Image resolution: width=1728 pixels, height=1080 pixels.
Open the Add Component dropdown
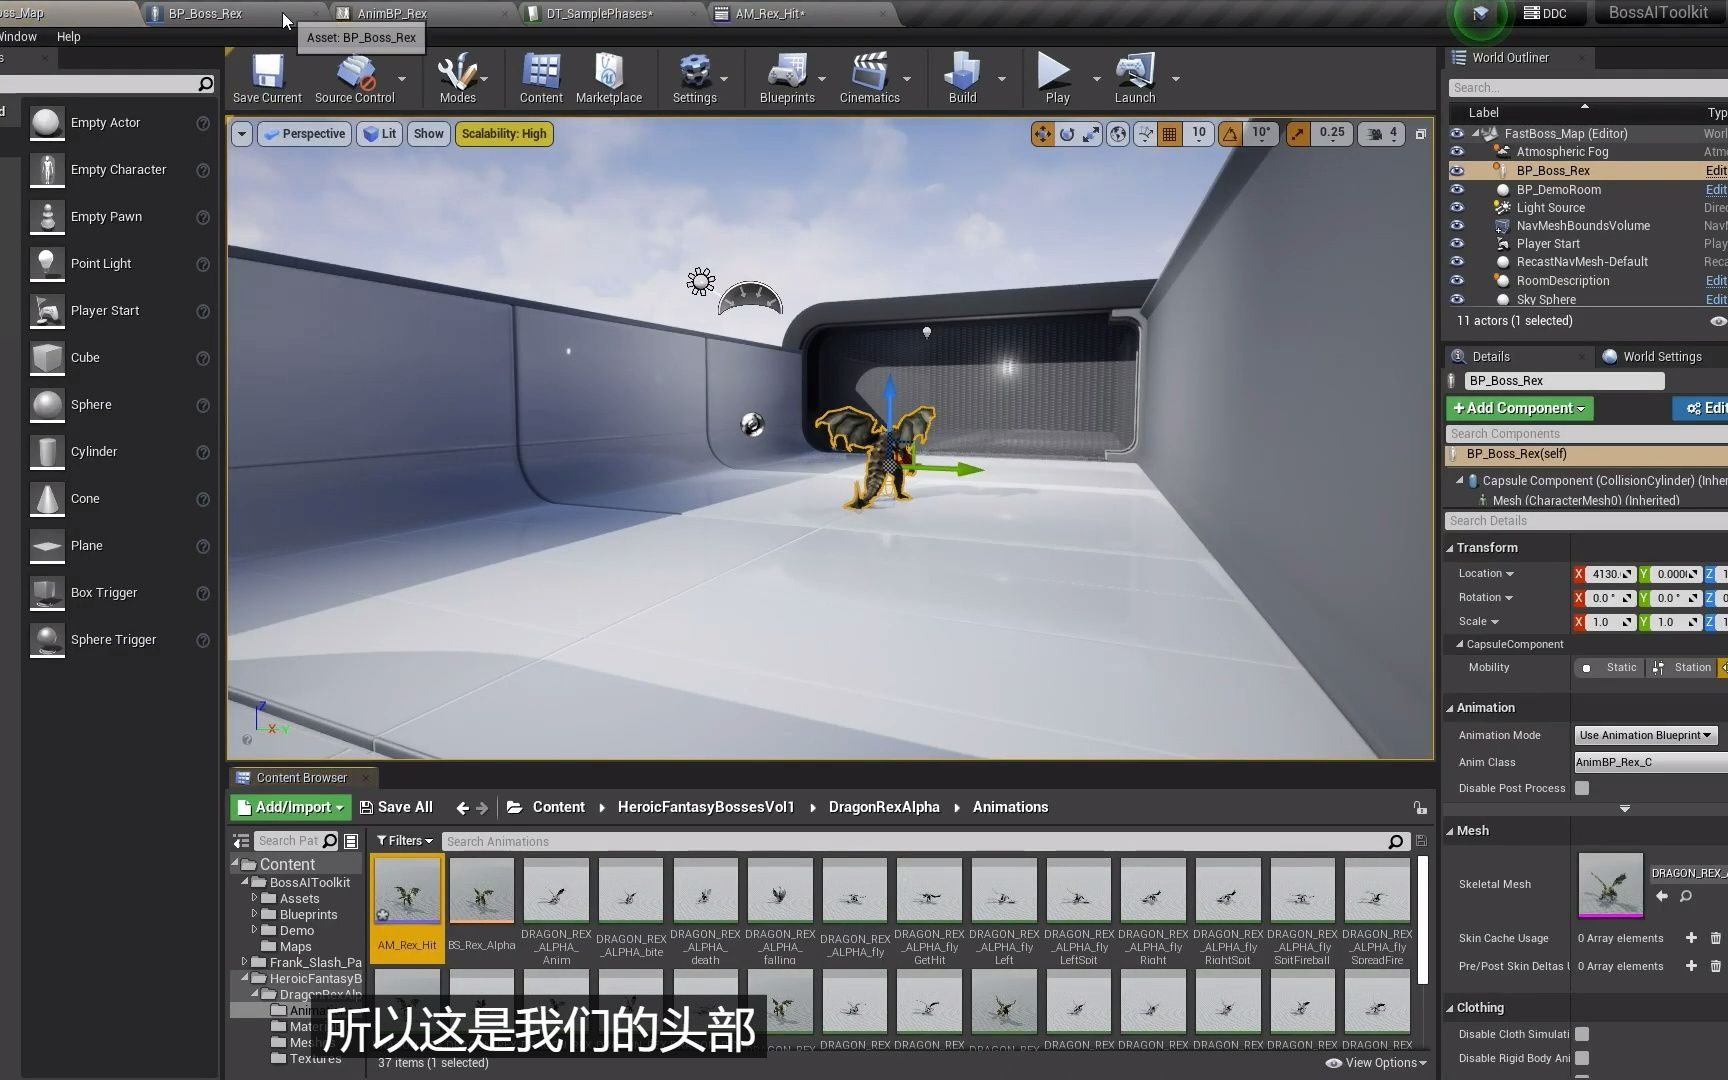coord(1519,408)
